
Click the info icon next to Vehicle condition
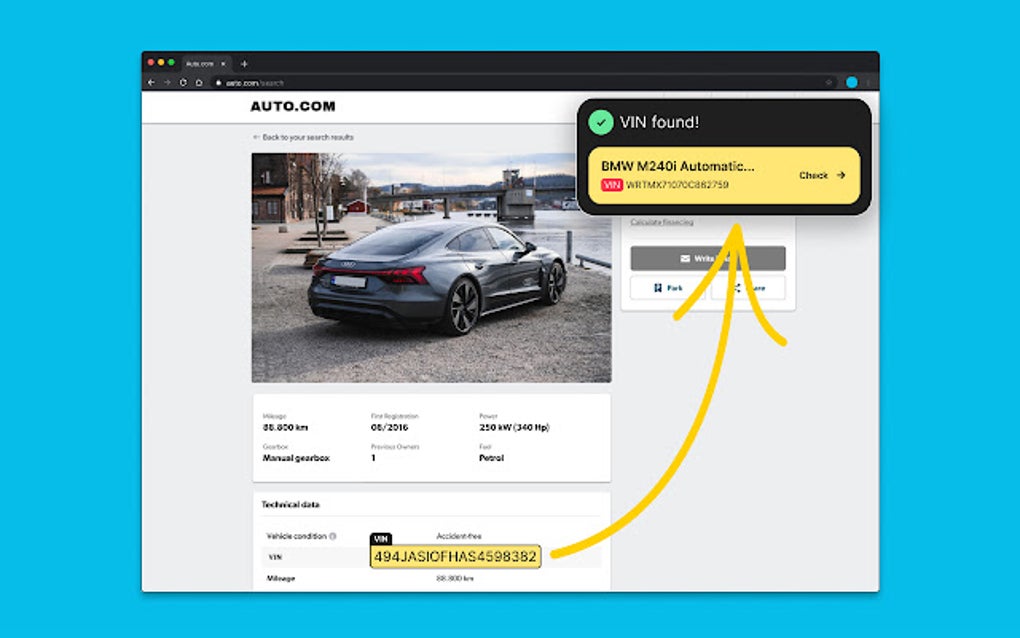[333, 536]
